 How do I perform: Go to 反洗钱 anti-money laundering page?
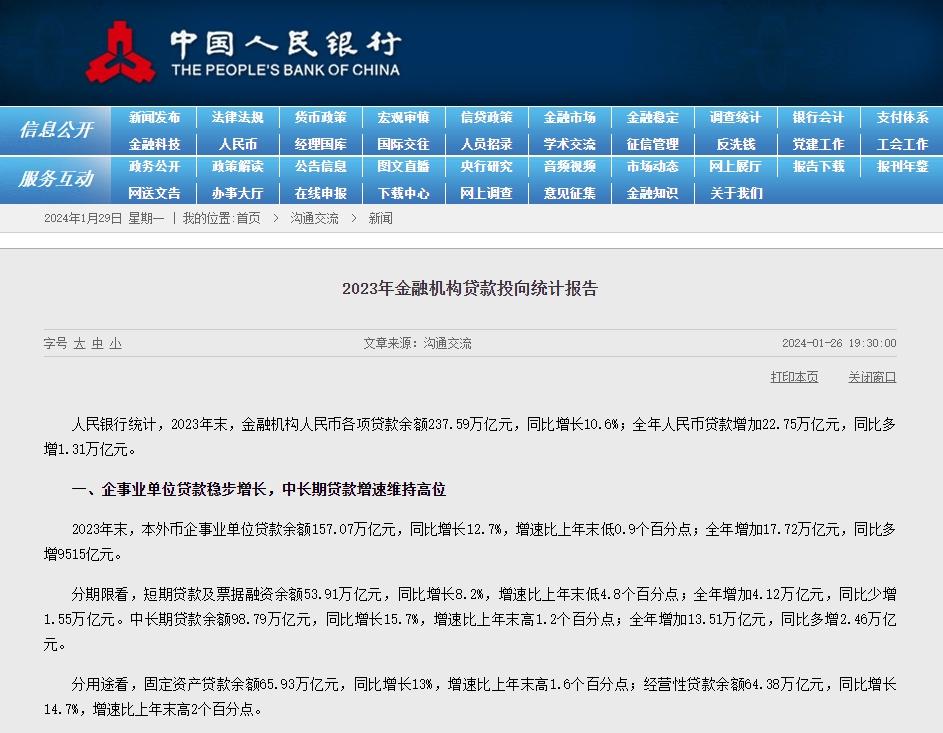[735, 143]
